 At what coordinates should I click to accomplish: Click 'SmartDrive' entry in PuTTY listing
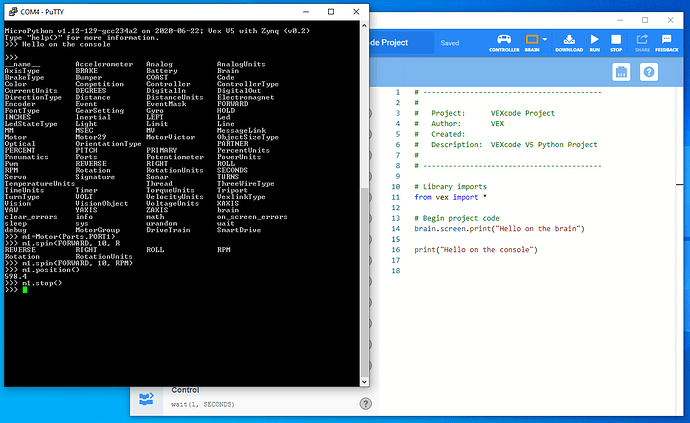(239, 230)
